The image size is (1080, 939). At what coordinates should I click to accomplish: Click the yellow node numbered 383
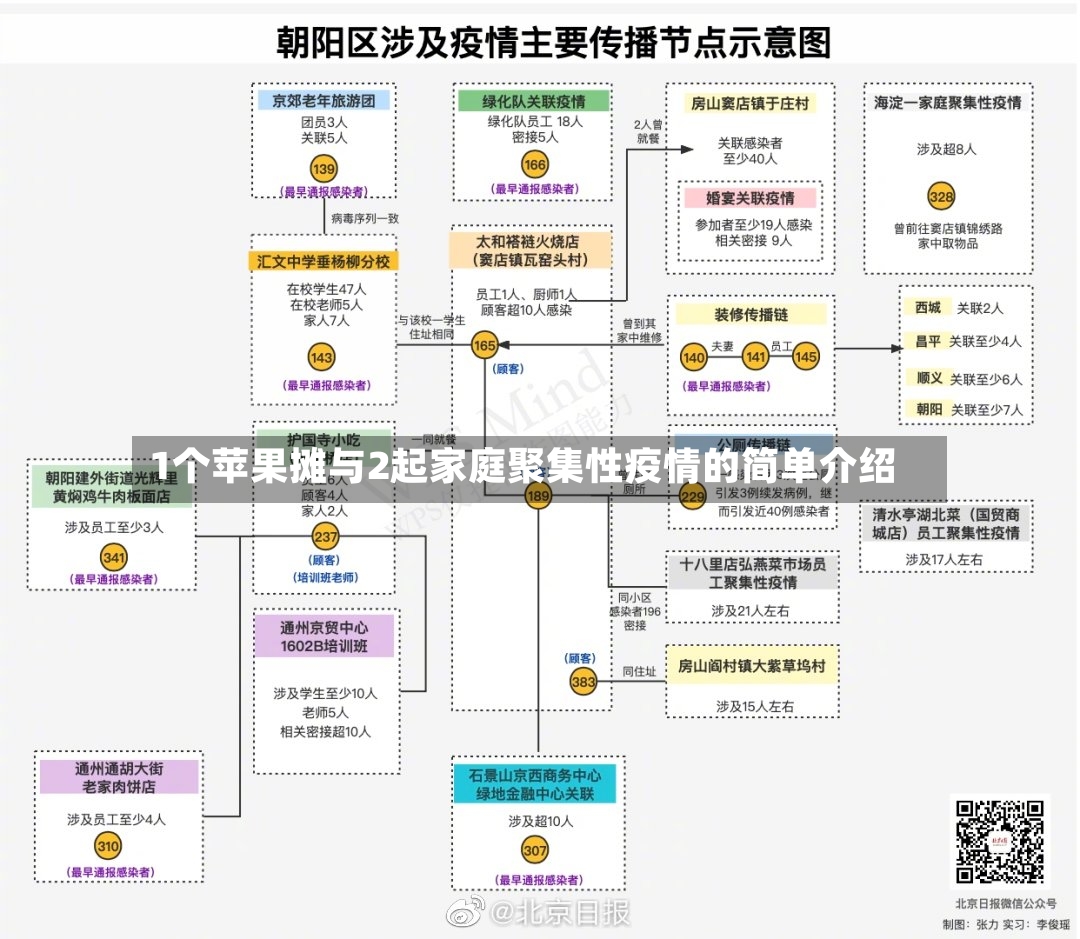(x=583, y=681)
